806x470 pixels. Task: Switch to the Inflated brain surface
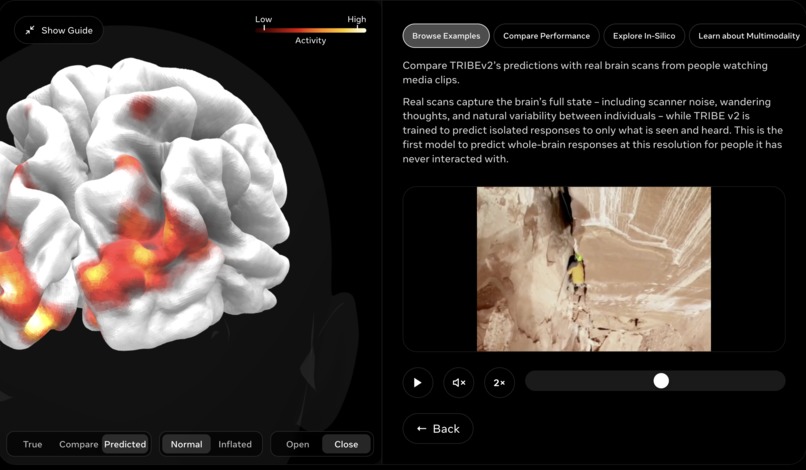[x=235, y=444]
